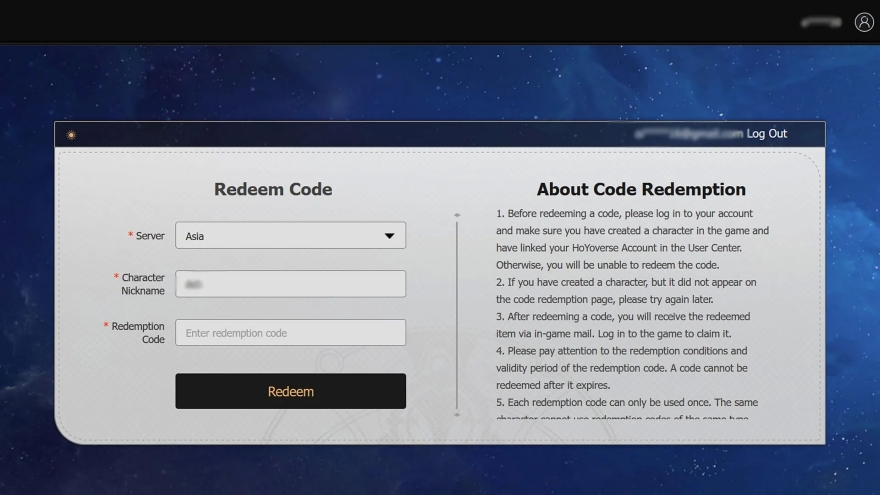The image size is (880, 495).
Task: Click the About Code Redemption heading
Action: [641, 189]
